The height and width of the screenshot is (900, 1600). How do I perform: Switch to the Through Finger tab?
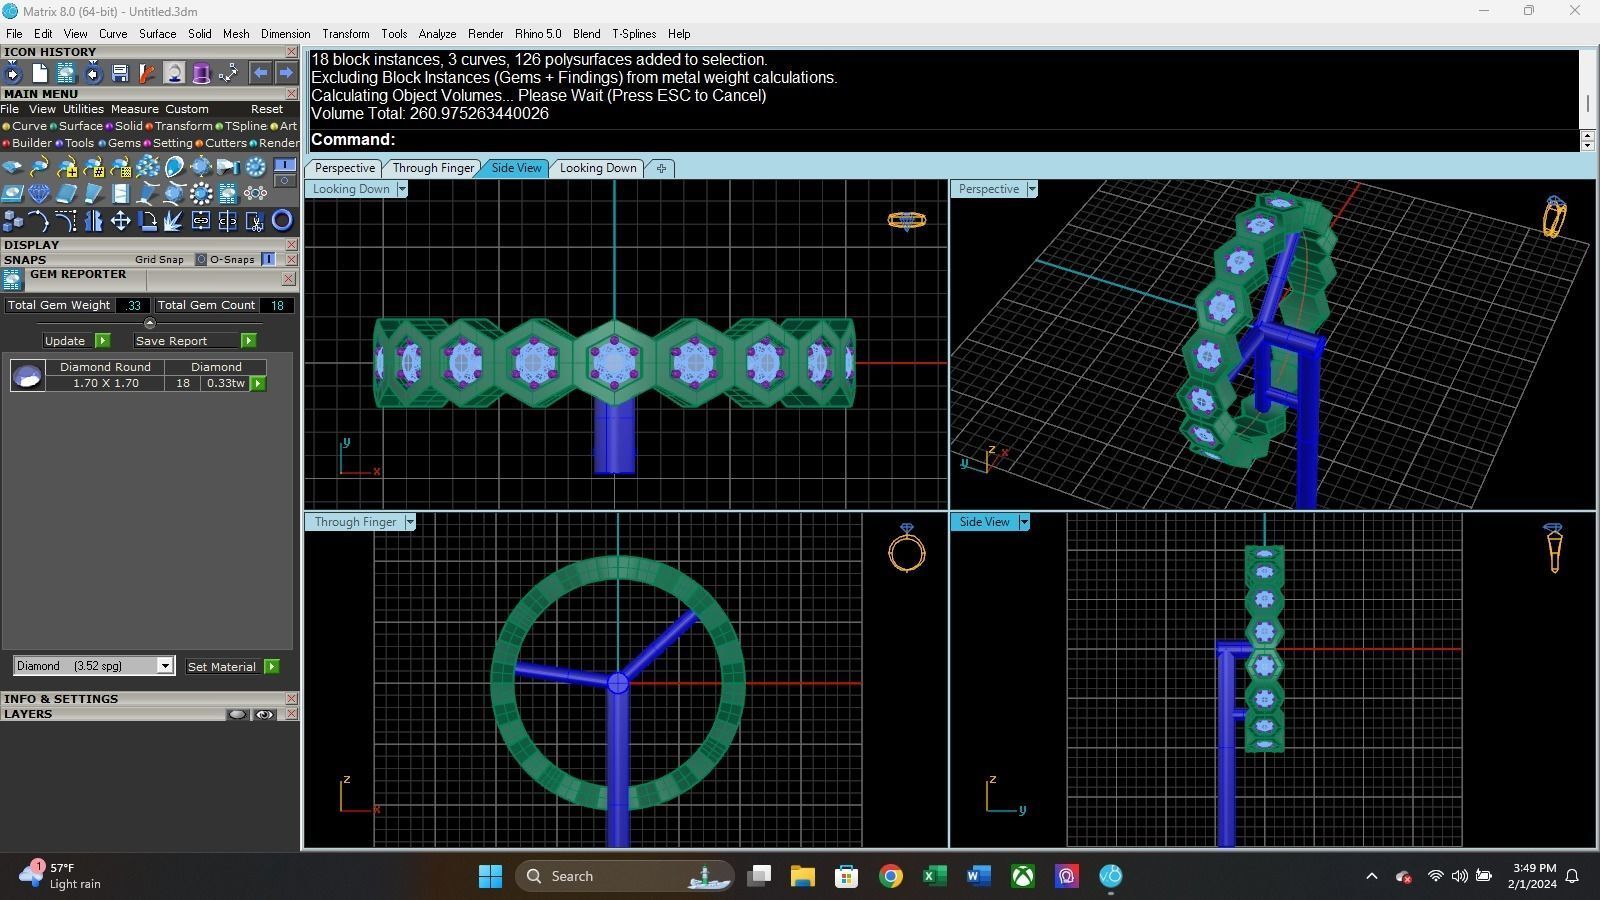433,168
